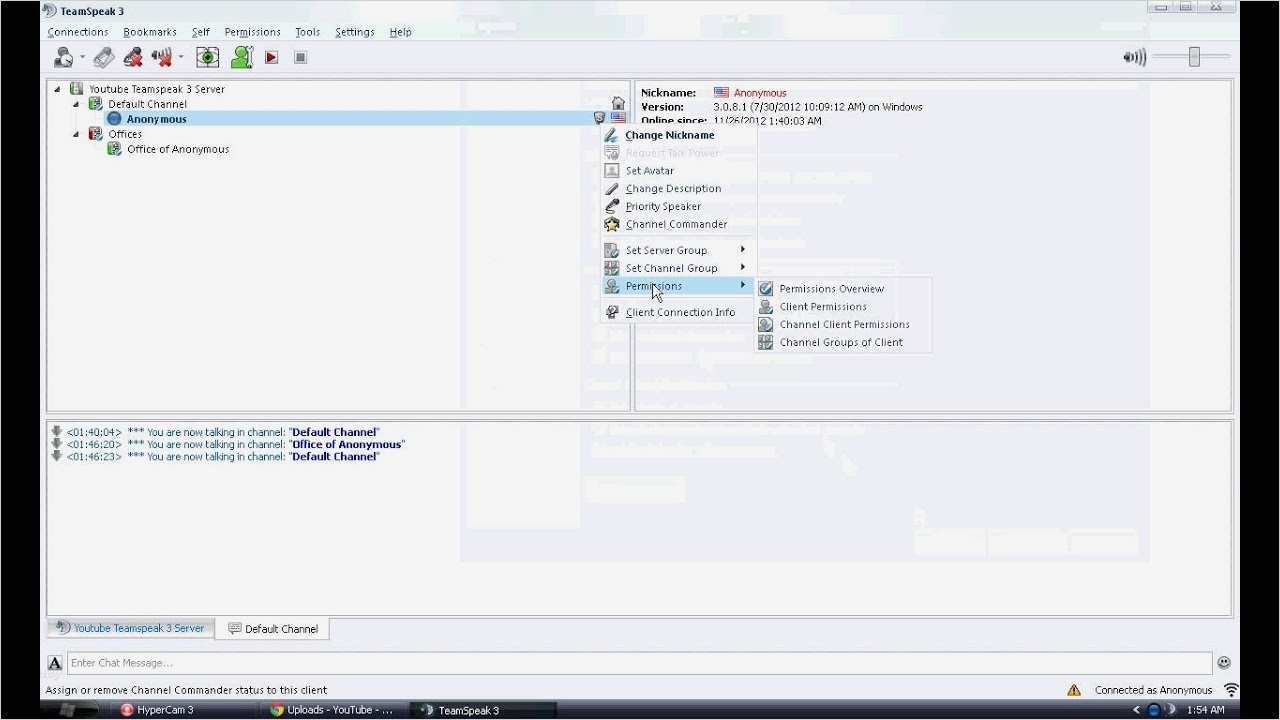This screenshot has width=1280, height=720.
Task: Open the Settings menu
Action: click(354, 31)
